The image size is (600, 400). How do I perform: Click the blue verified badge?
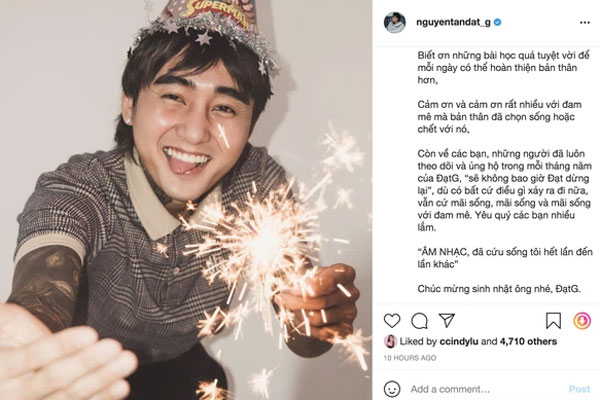pos(497,22)
